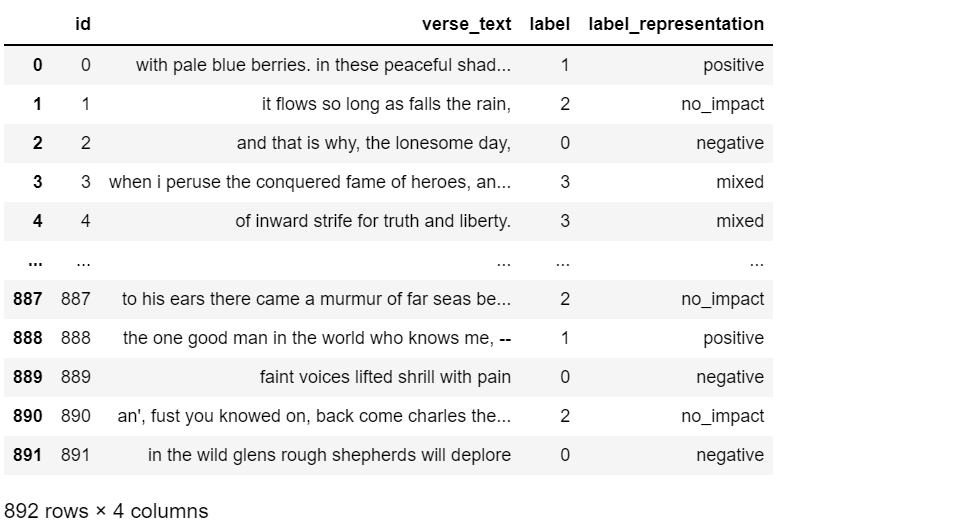Click the '892 rows × 4 columns' summary text
This screenshot has width=974, height=531.
(106, 511)
